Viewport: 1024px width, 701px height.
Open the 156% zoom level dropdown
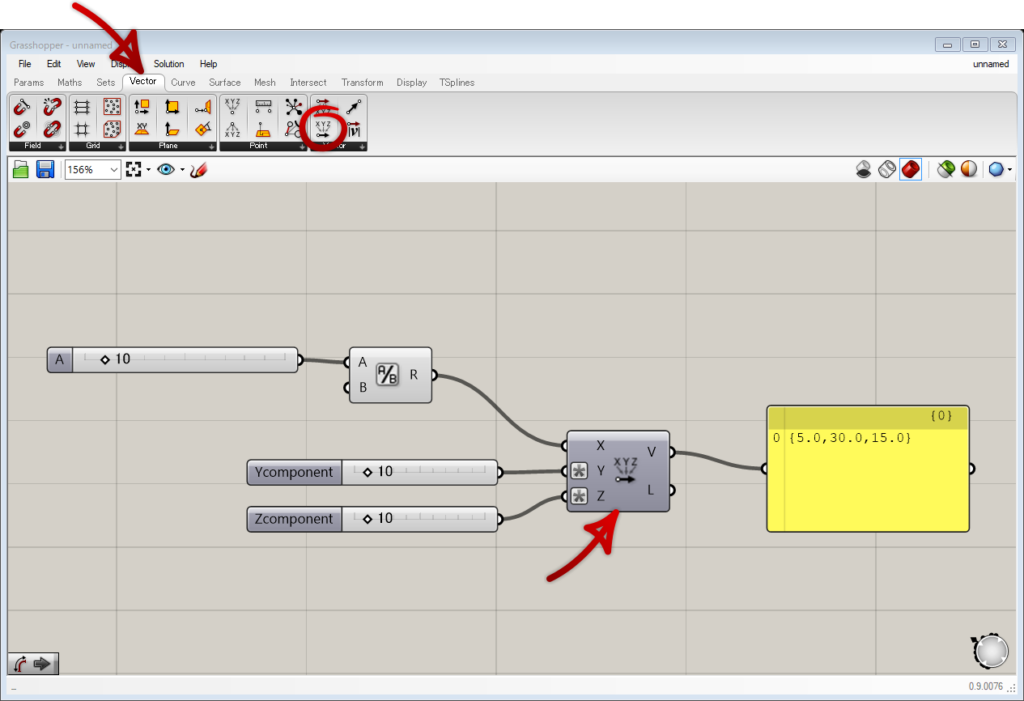pyautogui.click(x=114, y=170)
